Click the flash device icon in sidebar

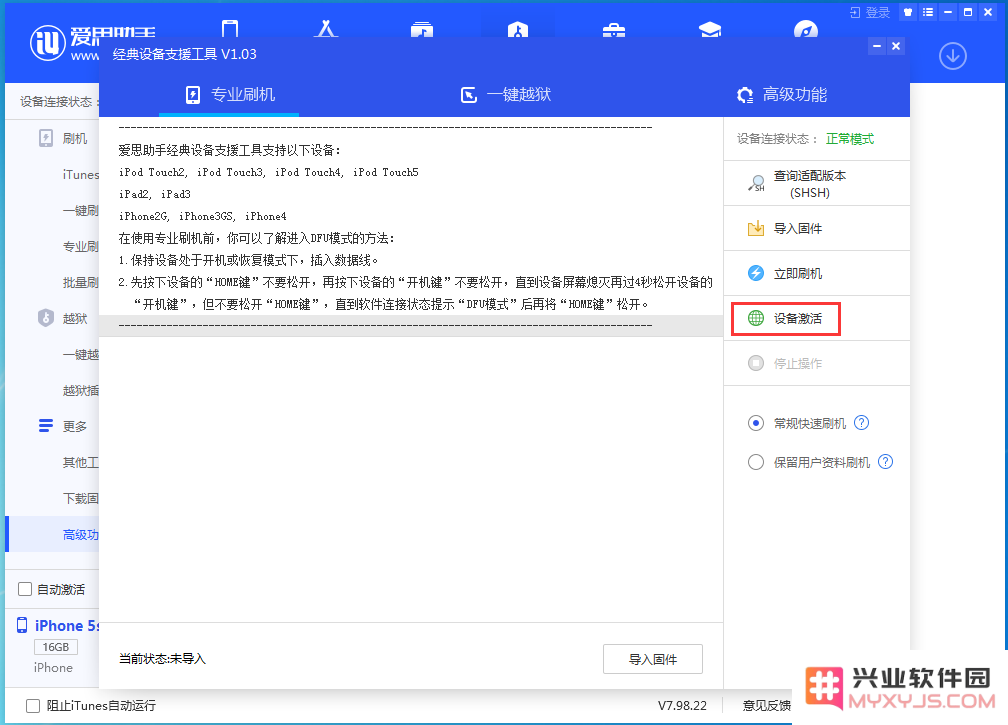[46, 138]
